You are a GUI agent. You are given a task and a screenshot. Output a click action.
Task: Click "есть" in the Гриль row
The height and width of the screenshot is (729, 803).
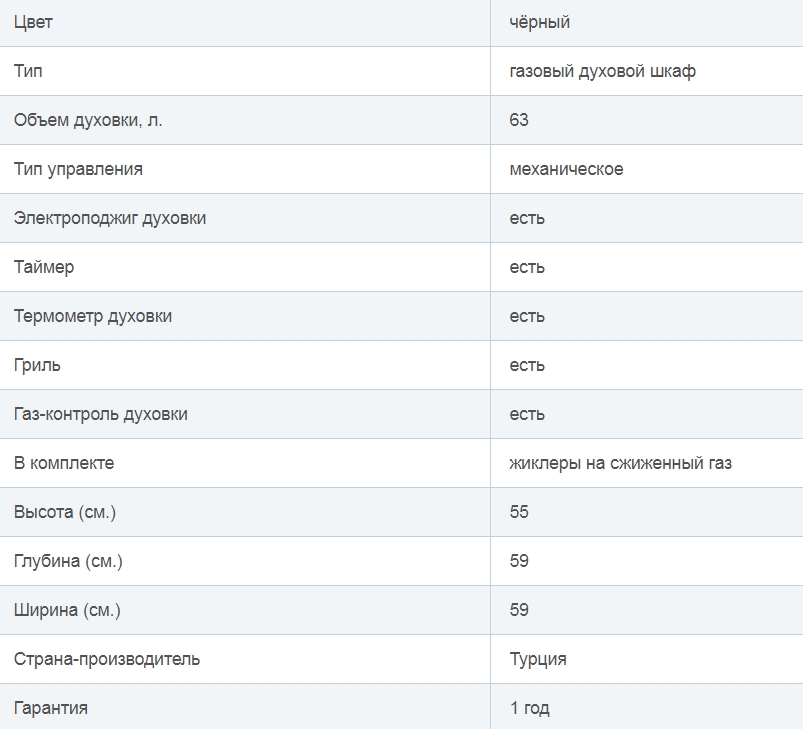[x=527, y=365]
